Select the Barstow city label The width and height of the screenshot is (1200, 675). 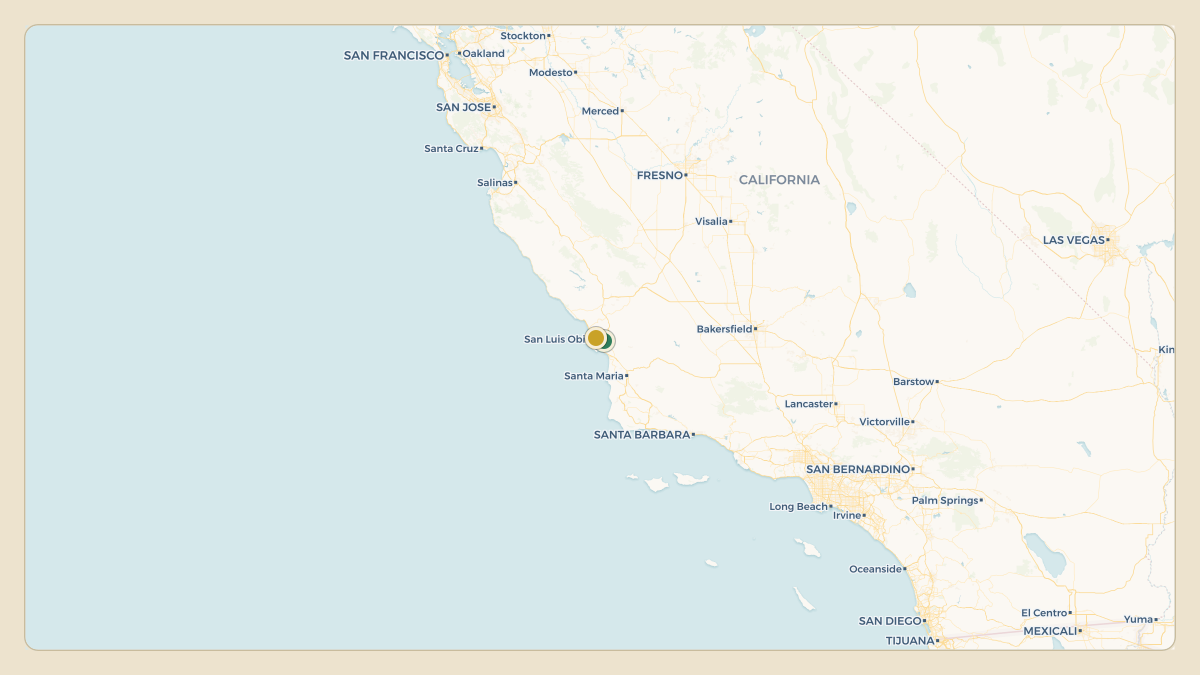point(913,381)
